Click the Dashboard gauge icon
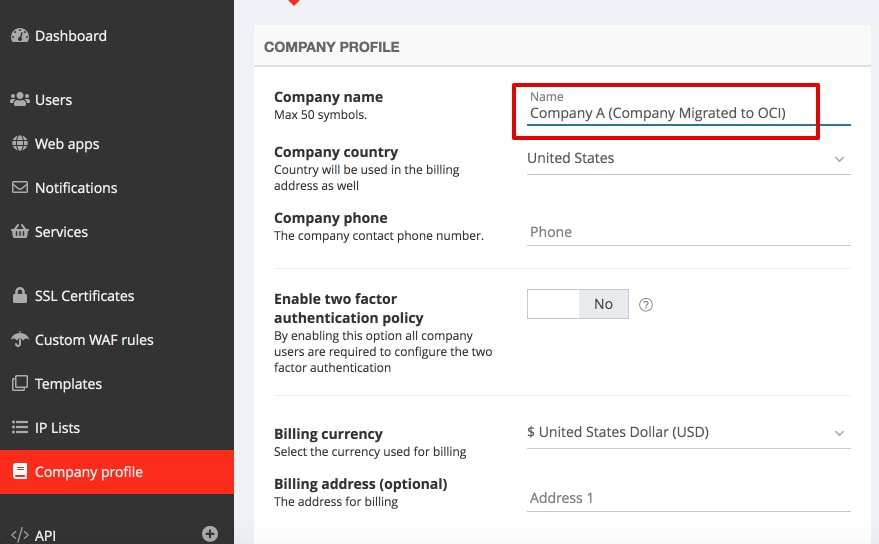The height and width of the screenshot is (544, 879). 19,36
